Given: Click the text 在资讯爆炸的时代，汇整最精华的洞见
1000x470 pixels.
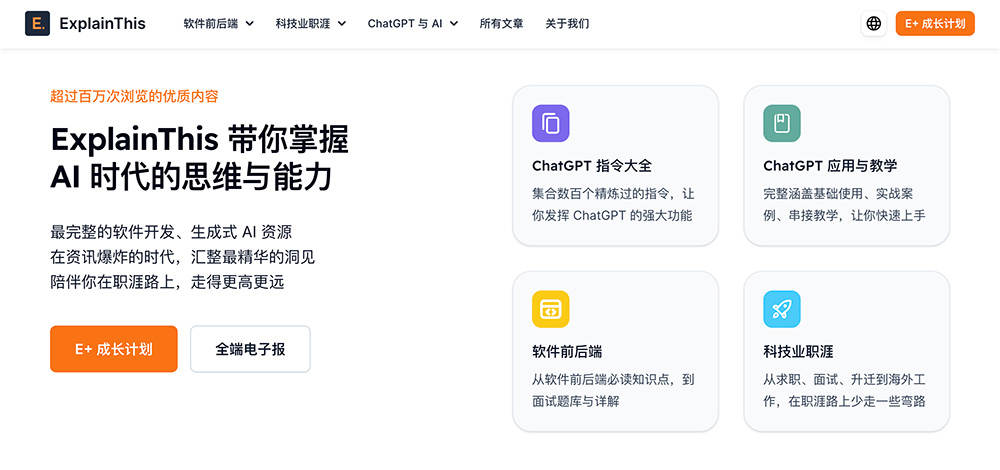Looking at the screenshot, I should click(x=182, y=257).
